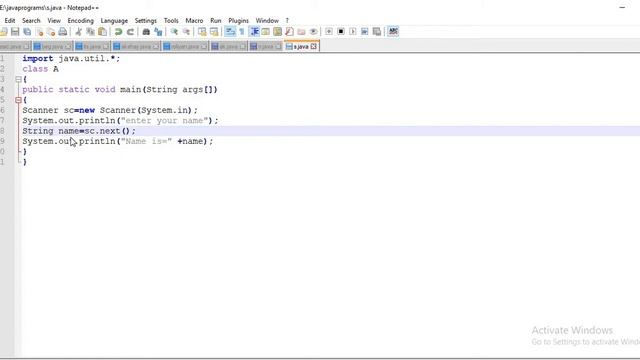The height and width of the screenshot is (360, 640).
Task: Open the Encoding menu
Action: (80, 20)
